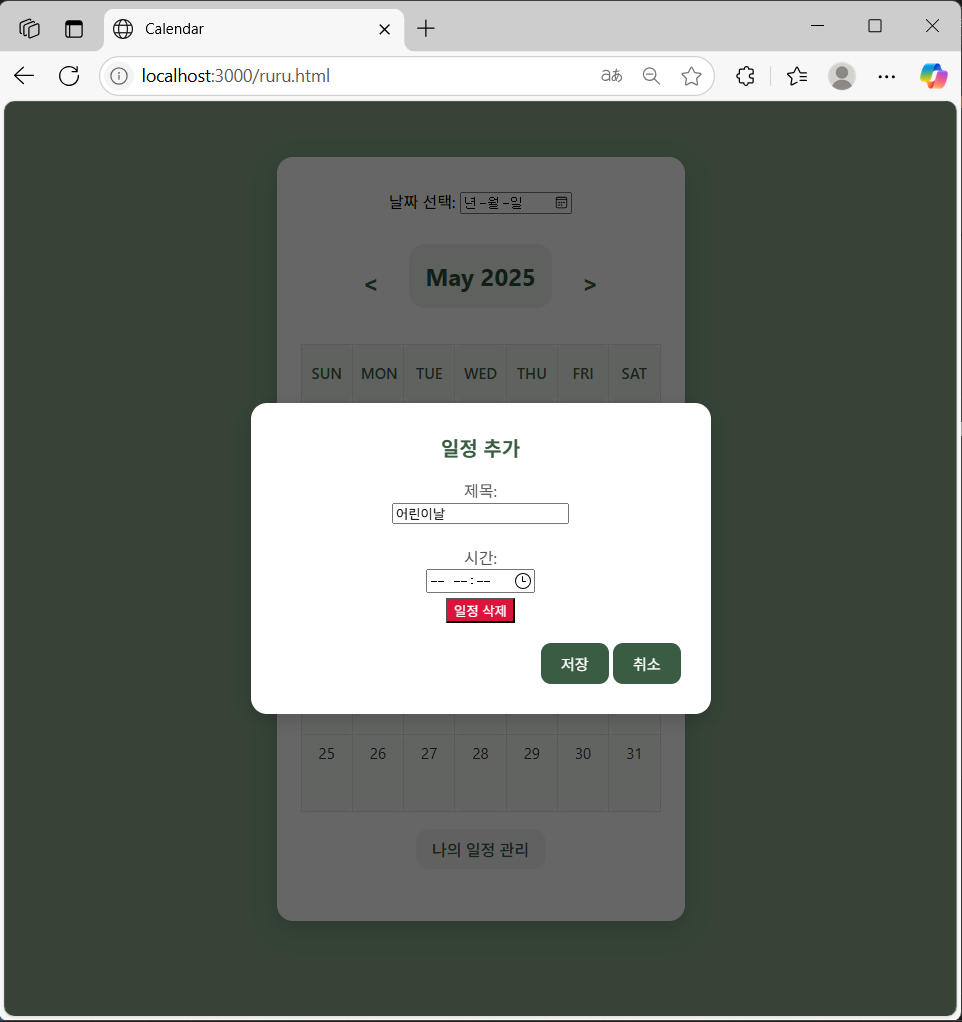The height and width of the screenshot is (1022, 962).
Task: Open the user profile avatar
Action: point(841,76)
